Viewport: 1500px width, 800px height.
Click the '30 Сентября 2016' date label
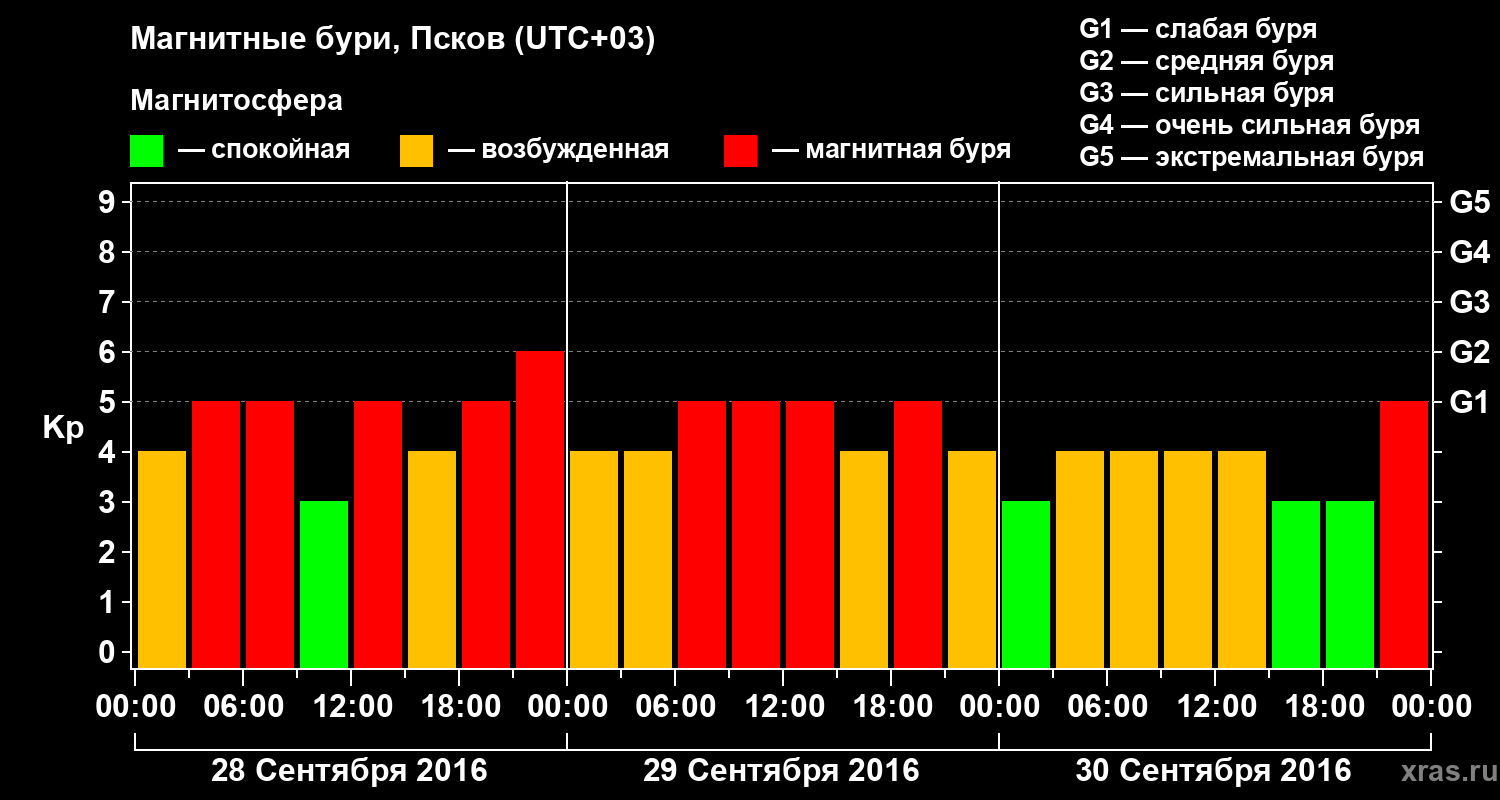[1213, 771]
